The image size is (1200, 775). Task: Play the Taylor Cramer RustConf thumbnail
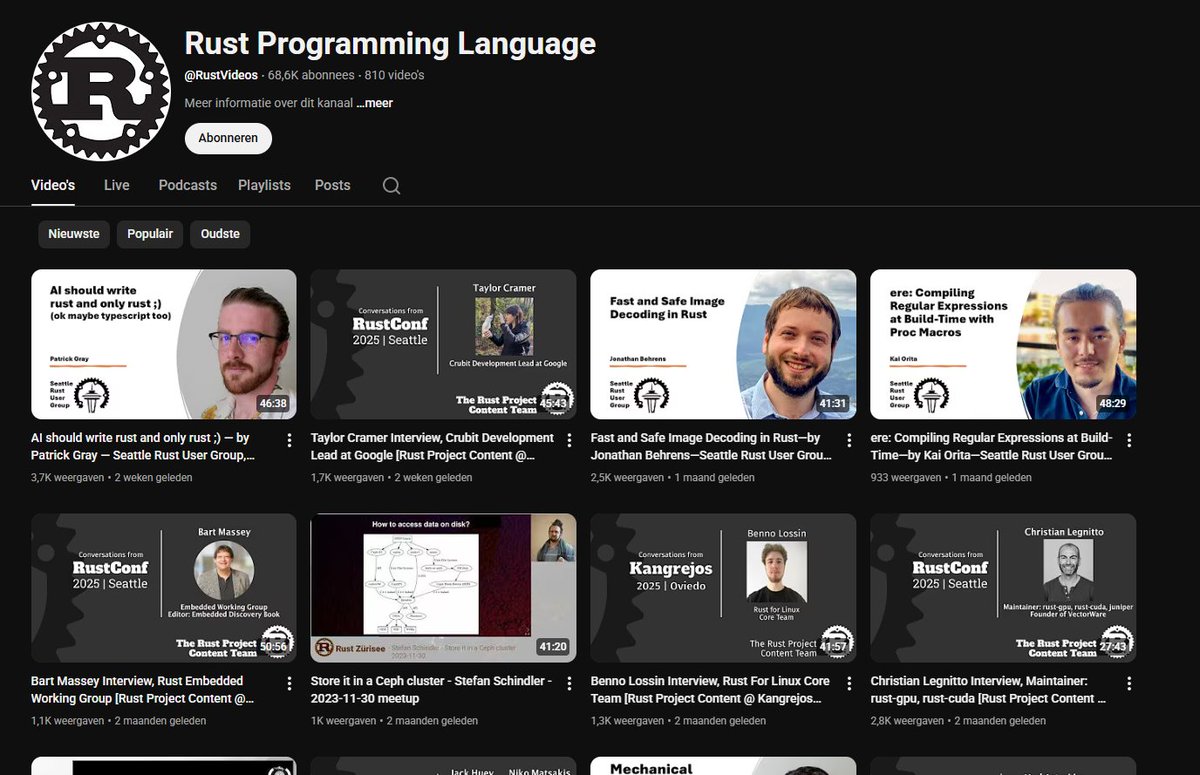click(444, 344)
